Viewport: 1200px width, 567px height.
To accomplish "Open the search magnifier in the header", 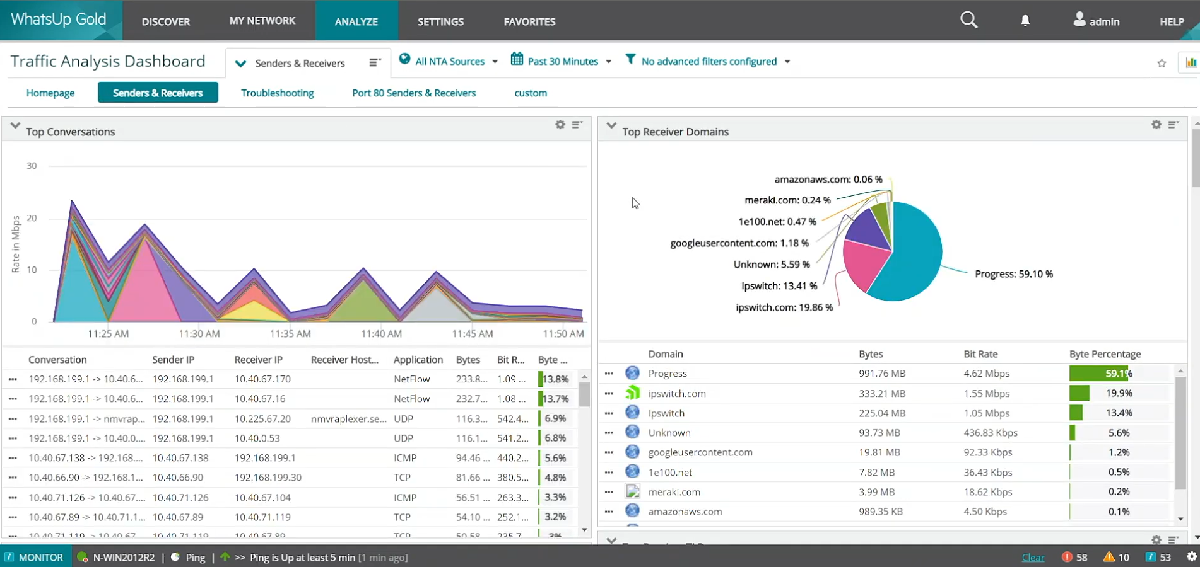I will tap(968, 20).
